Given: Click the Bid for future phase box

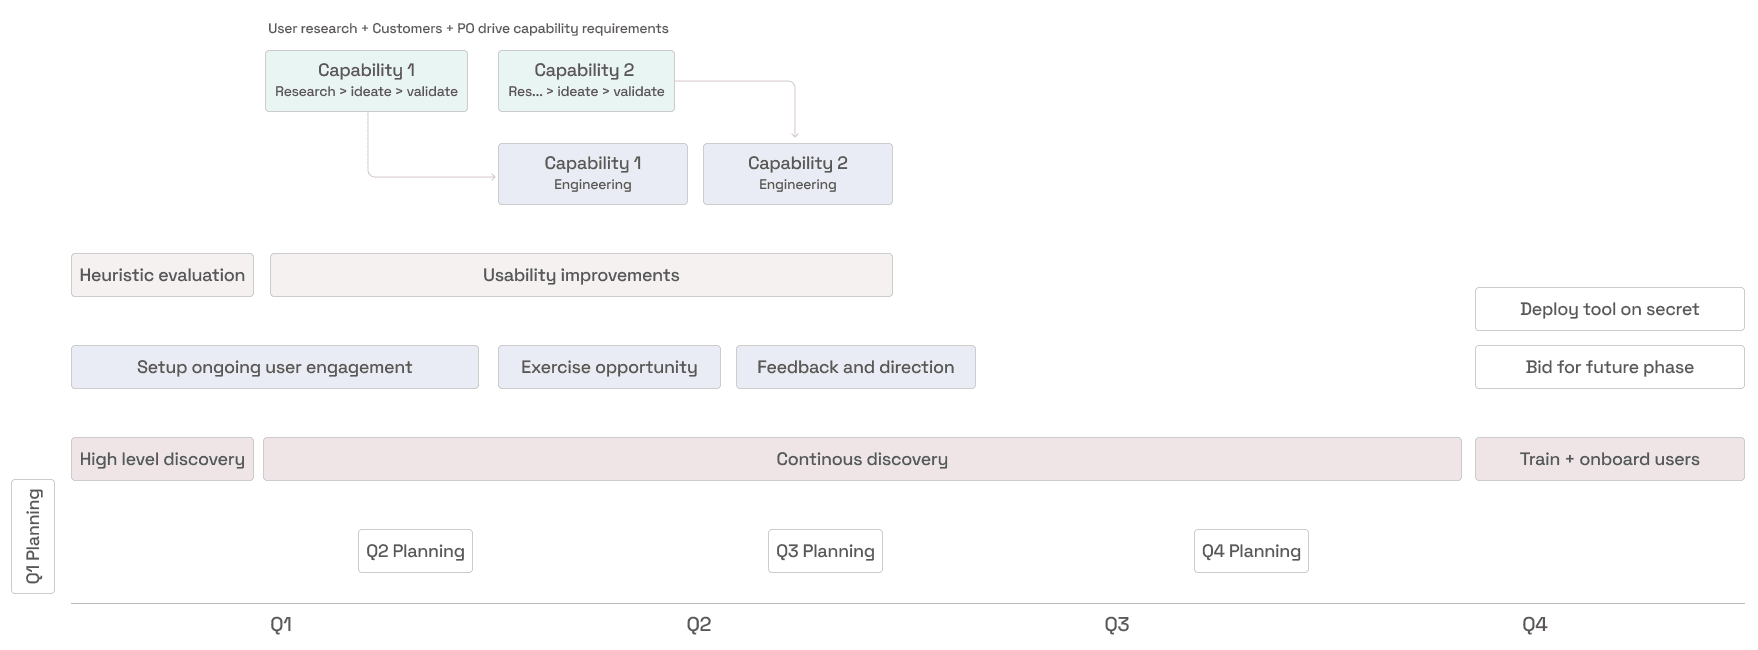Looking at the screenshot, I should [1609, 367].
